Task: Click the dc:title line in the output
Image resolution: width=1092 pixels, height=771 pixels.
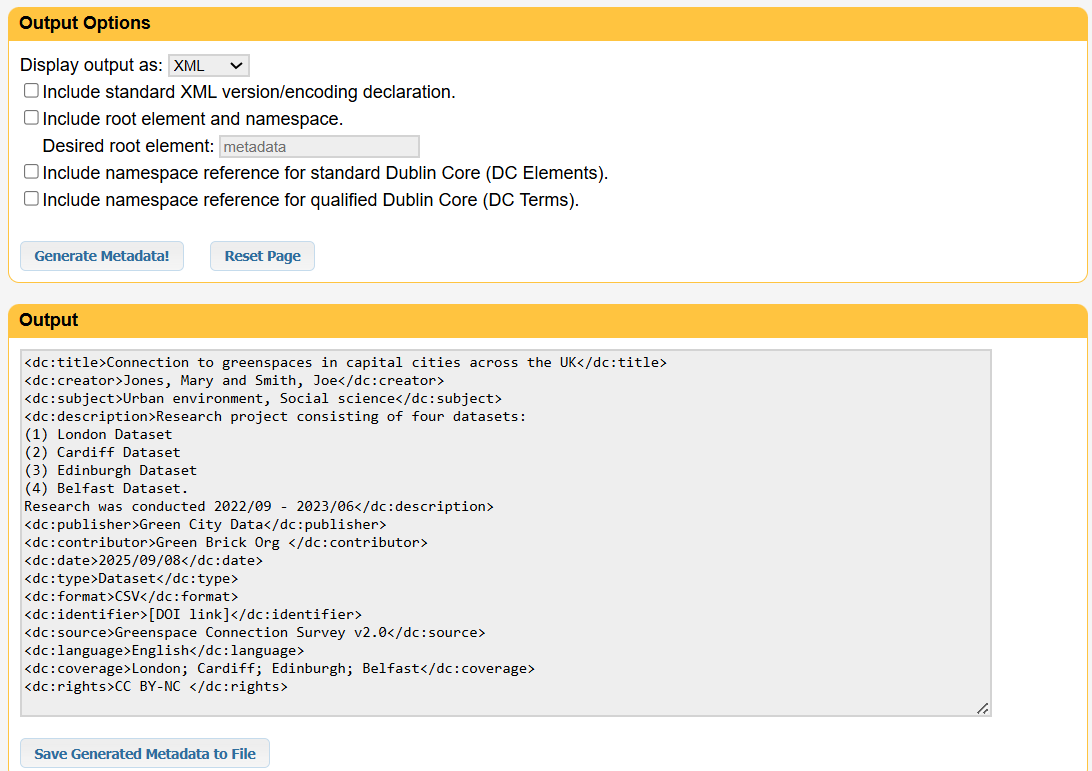Action: [345, 363]
